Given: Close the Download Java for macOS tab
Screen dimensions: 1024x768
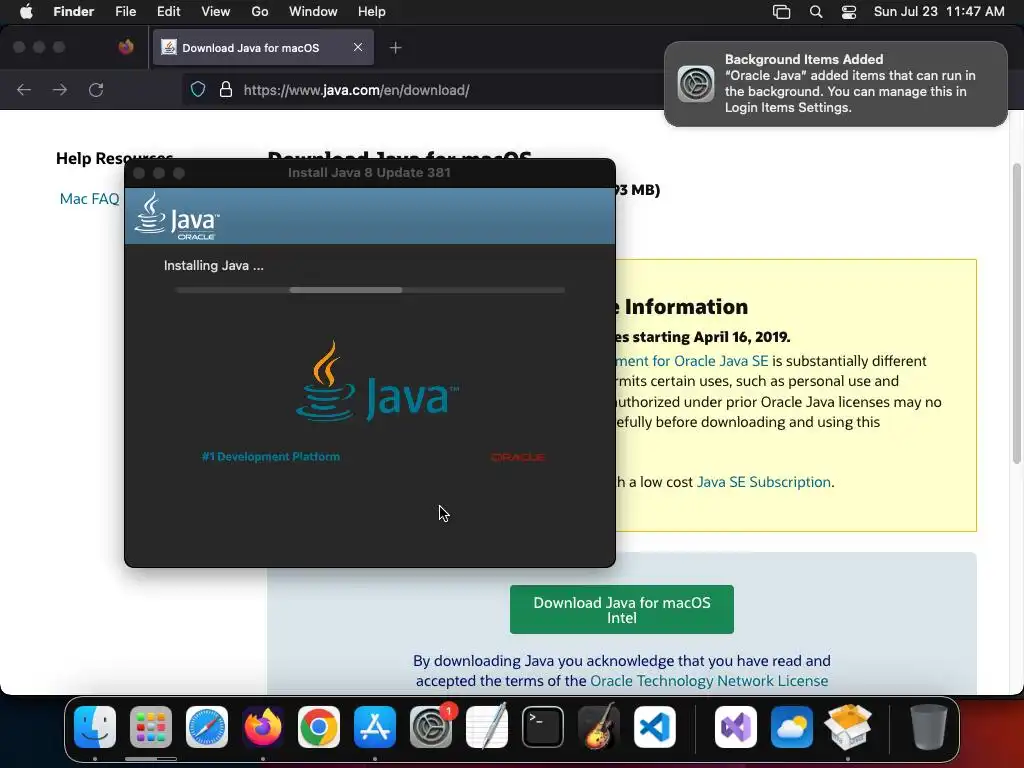Looking at the screenshot, I should click(x=358, y=47).
